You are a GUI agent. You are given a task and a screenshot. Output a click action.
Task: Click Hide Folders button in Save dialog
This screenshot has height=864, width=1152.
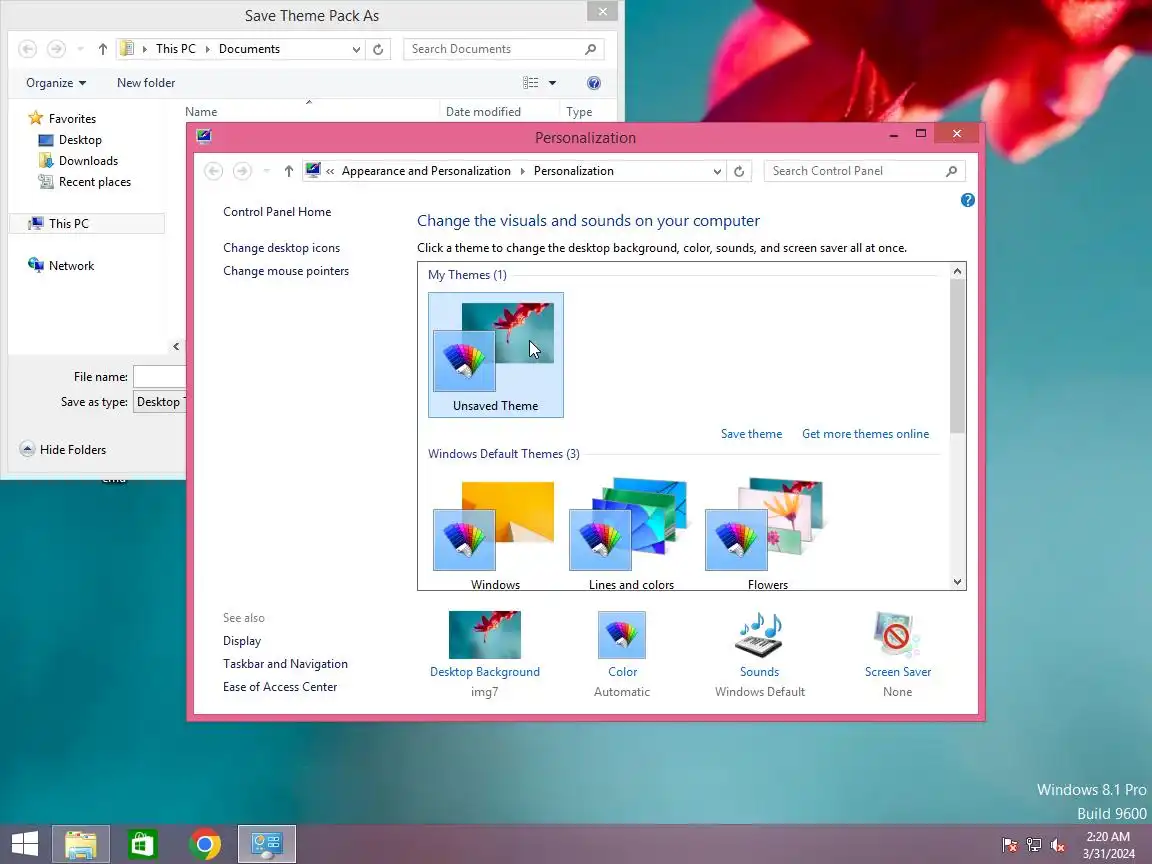[63, 450]
